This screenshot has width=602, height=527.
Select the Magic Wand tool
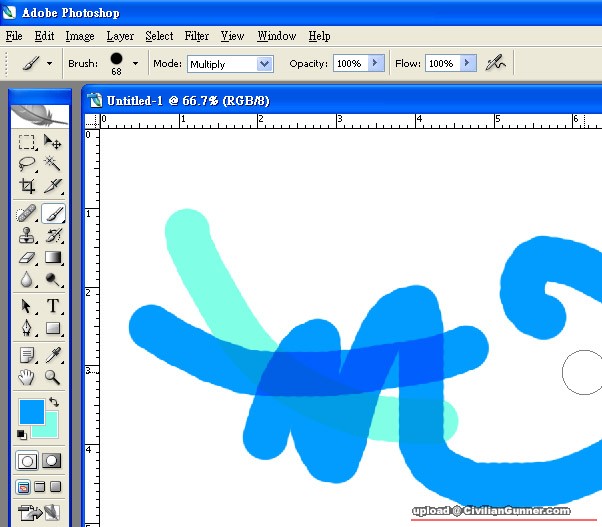[x=53, y=164]
